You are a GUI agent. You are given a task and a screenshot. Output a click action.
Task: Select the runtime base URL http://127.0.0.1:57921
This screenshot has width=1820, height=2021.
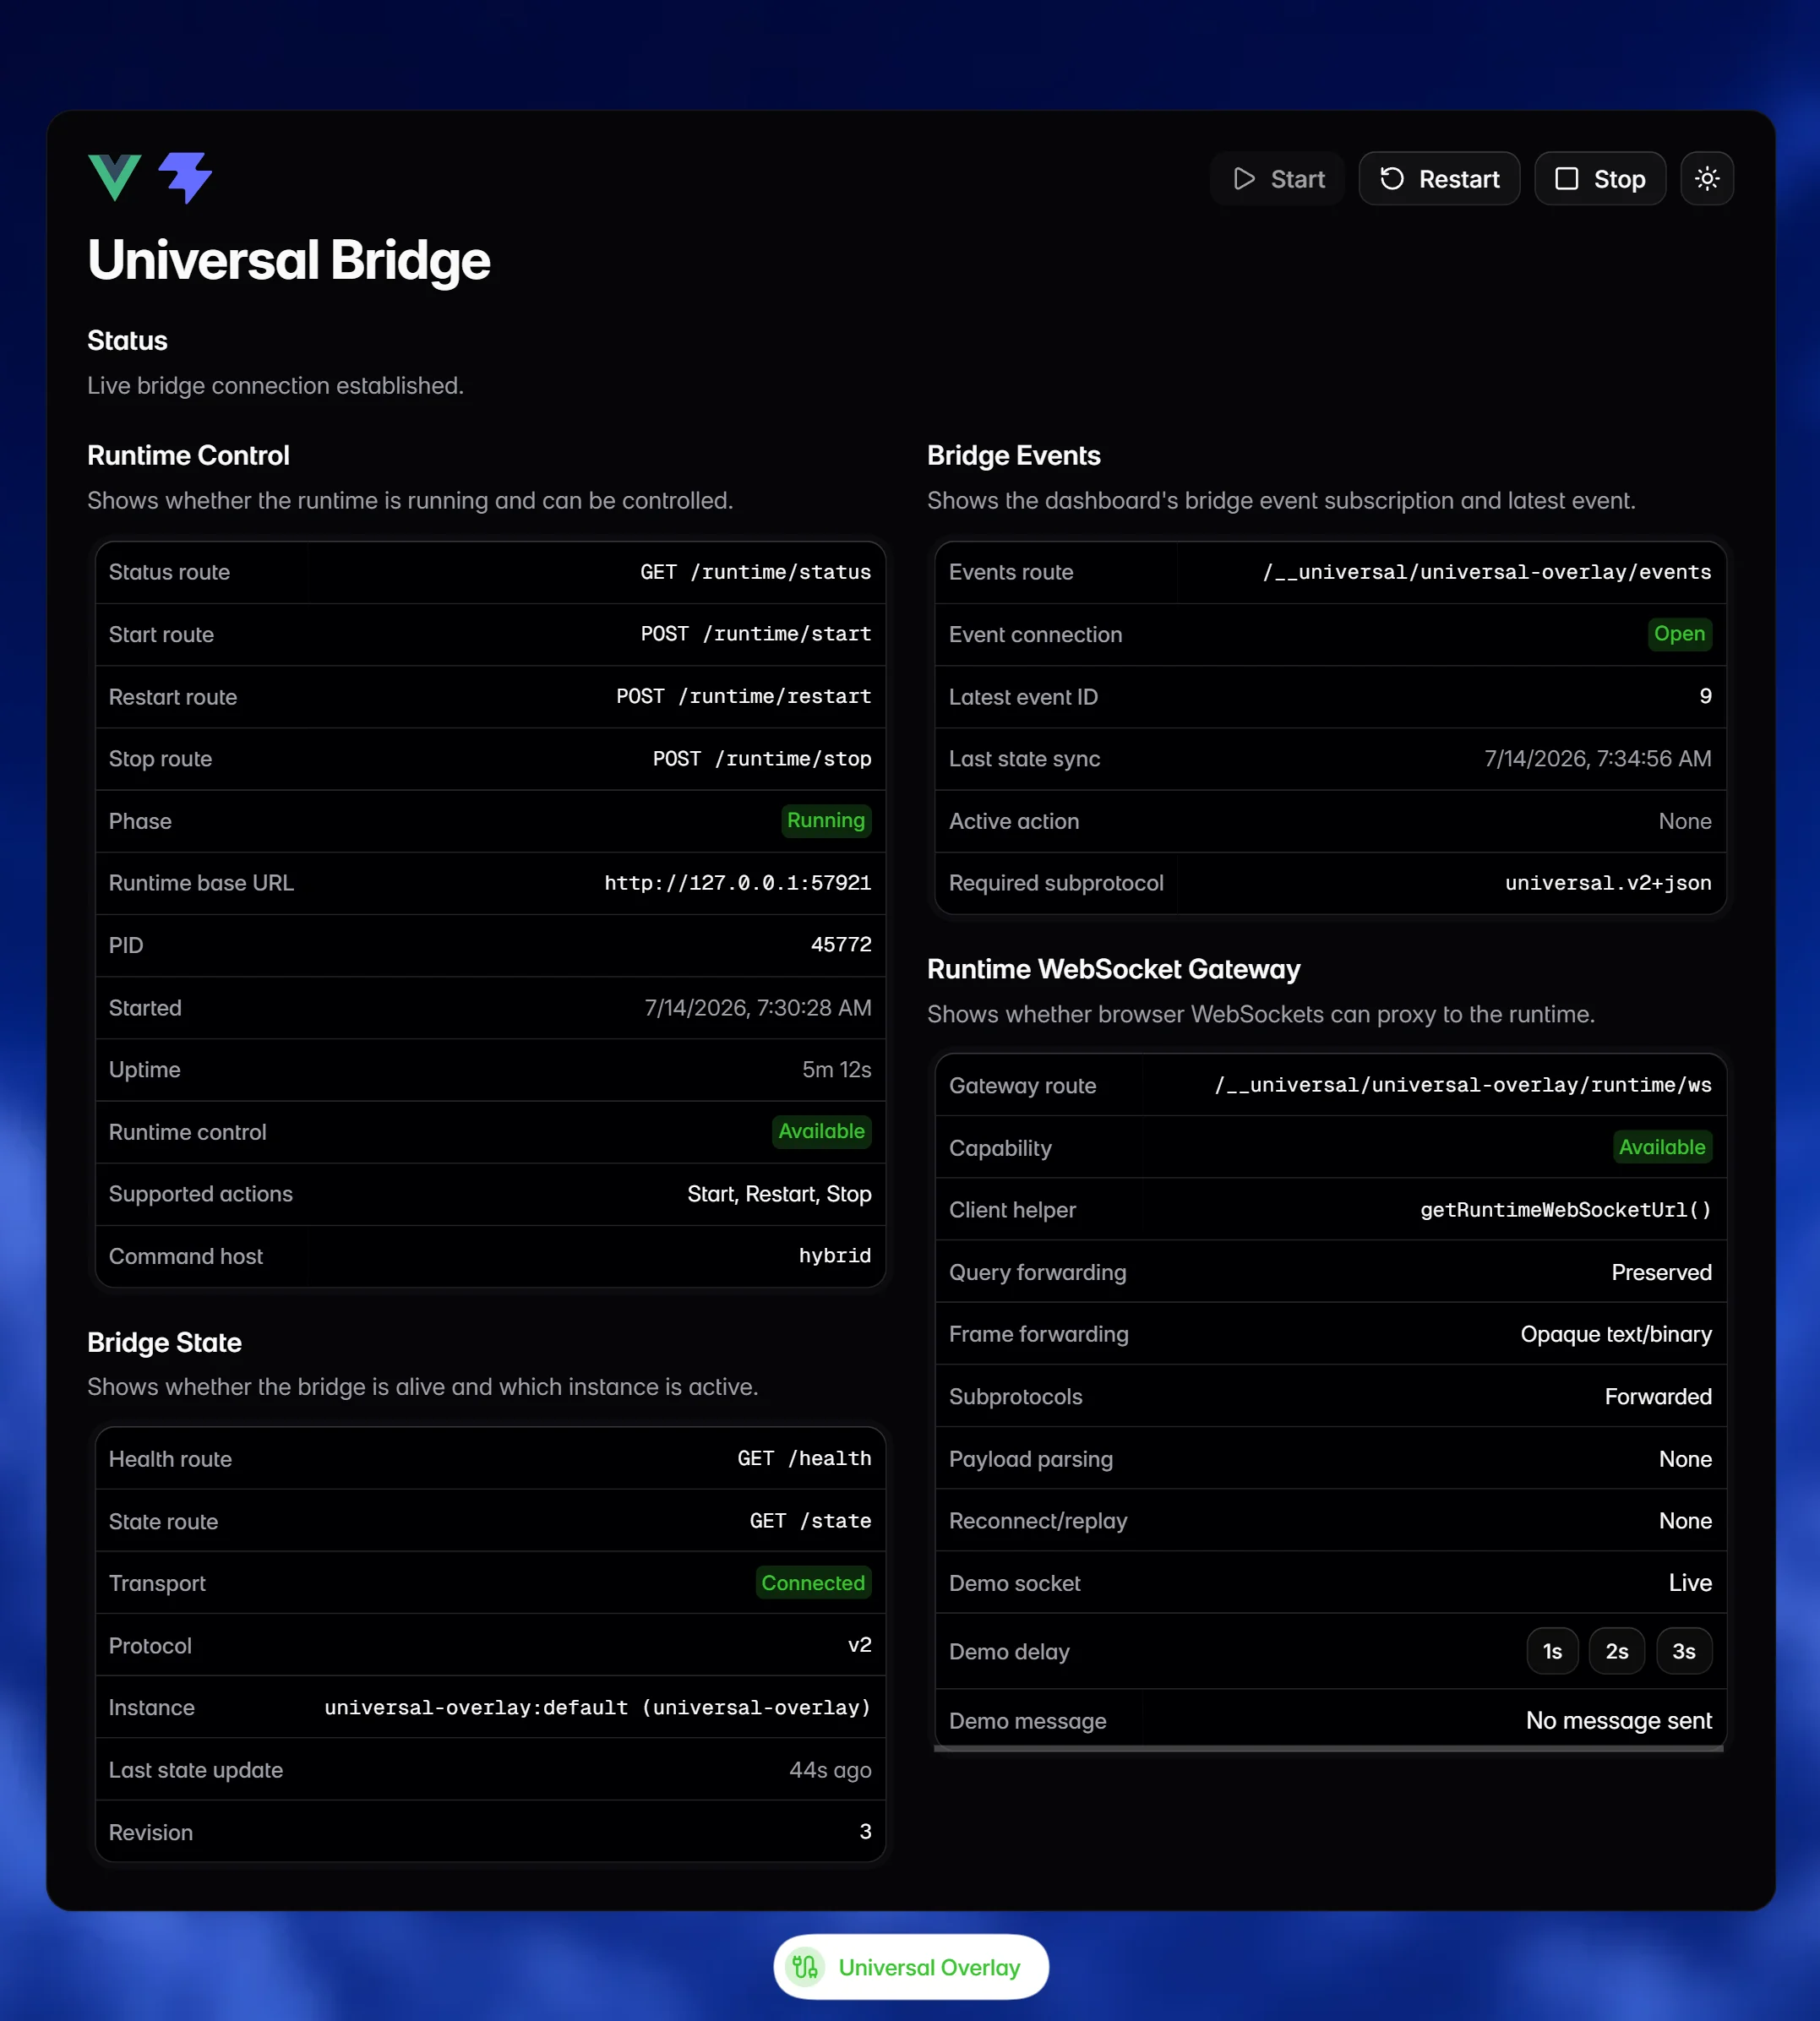tap(737, 883)
